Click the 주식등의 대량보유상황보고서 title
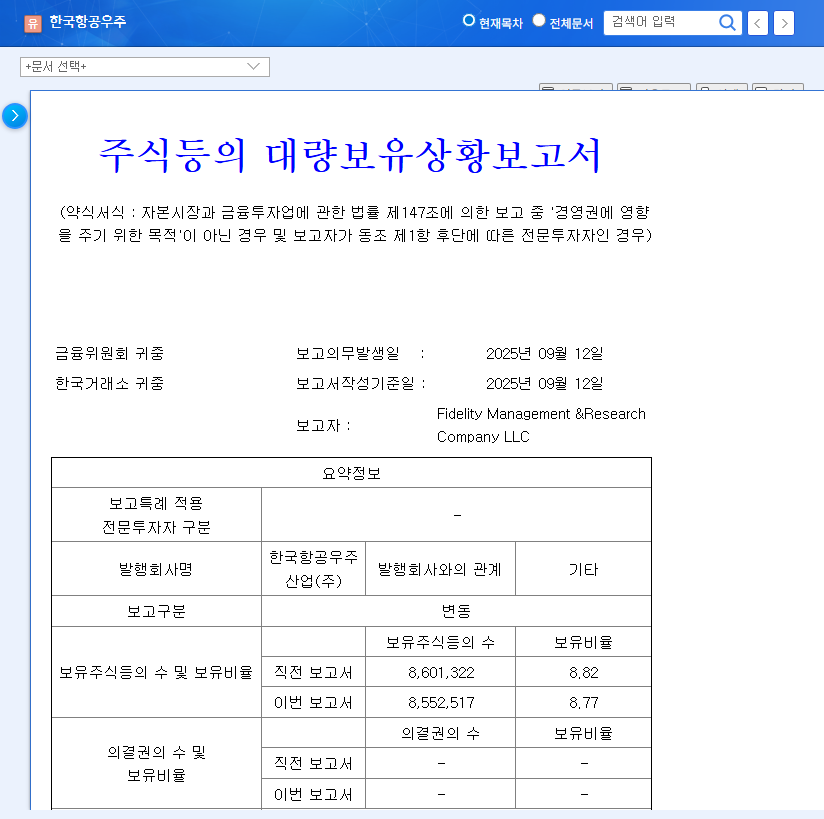This screenshot has width=824, height=819. 351,155
